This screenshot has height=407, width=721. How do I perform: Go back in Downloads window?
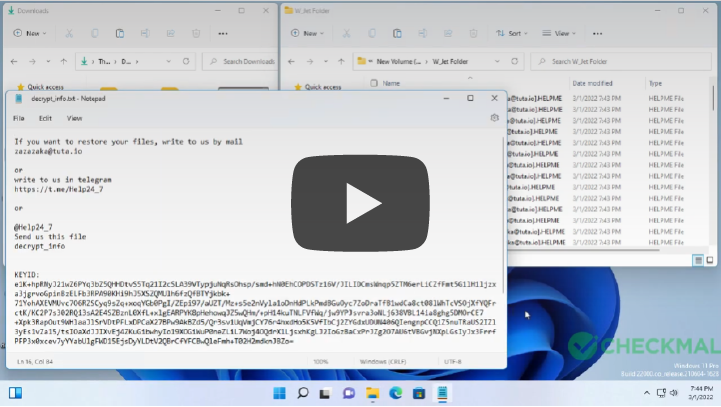click(14, 61)
